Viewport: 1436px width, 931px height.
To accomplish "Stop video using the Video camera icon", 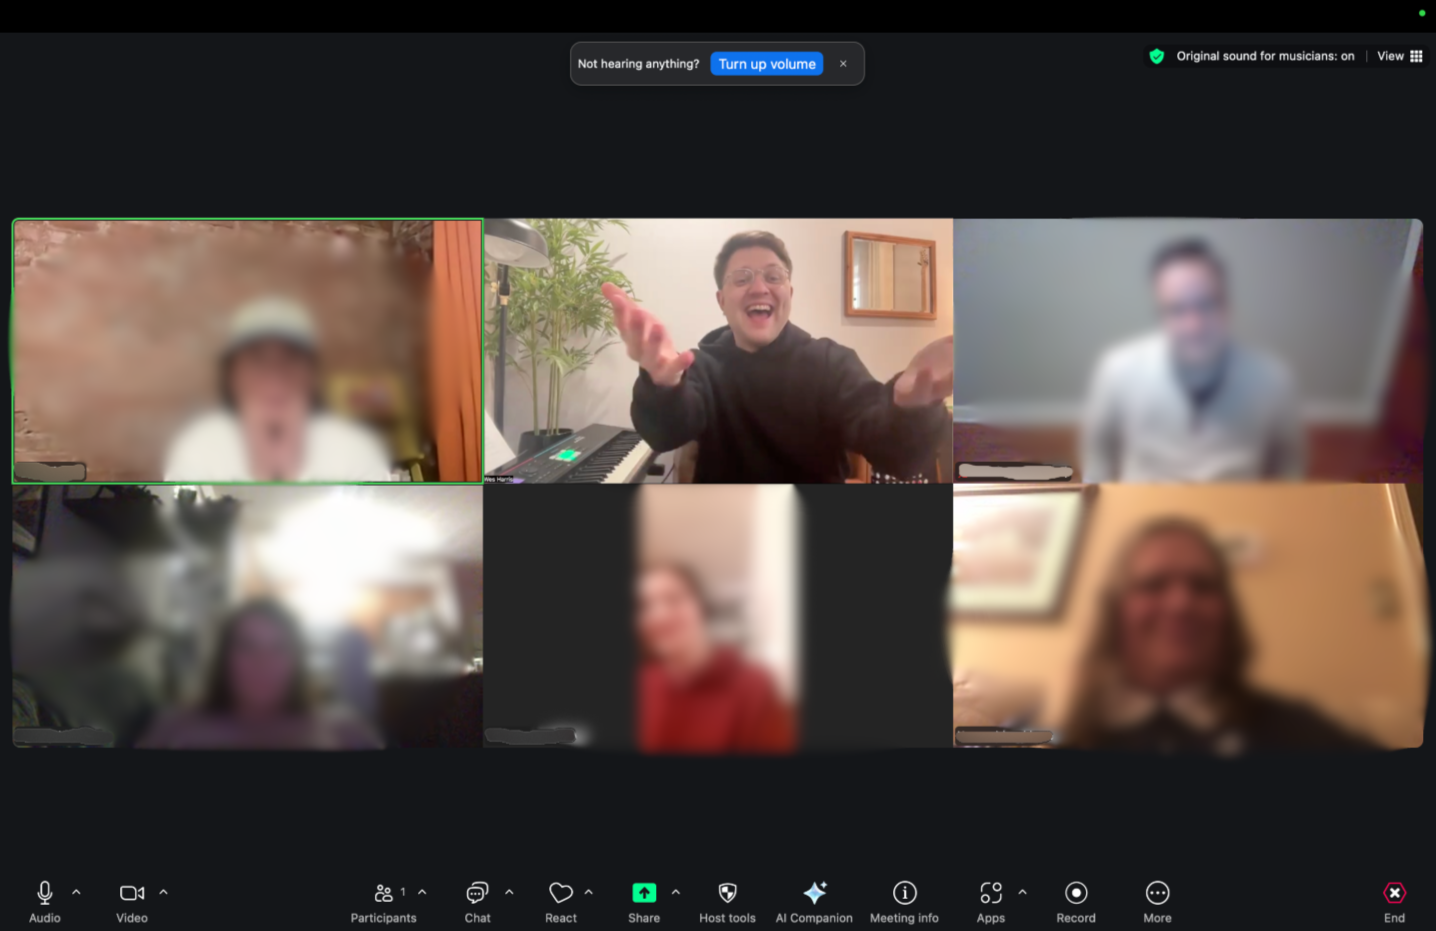I will 131,892.
